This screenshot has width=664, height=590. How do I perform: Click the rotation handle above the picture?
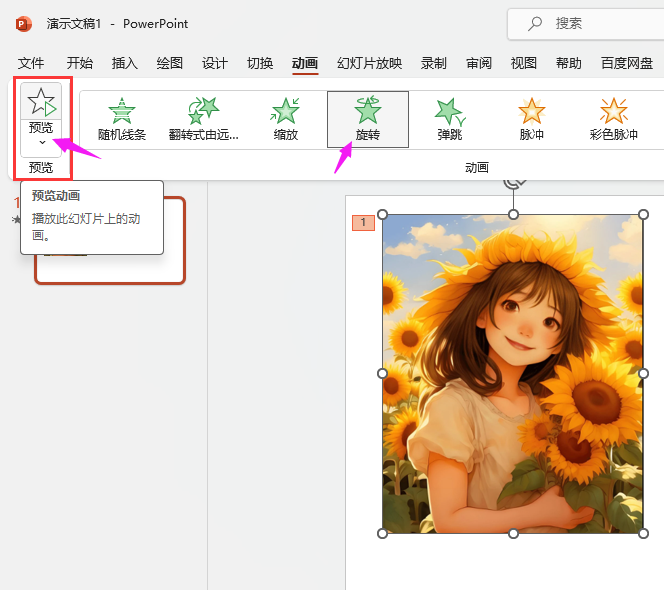tap(513, 183)
